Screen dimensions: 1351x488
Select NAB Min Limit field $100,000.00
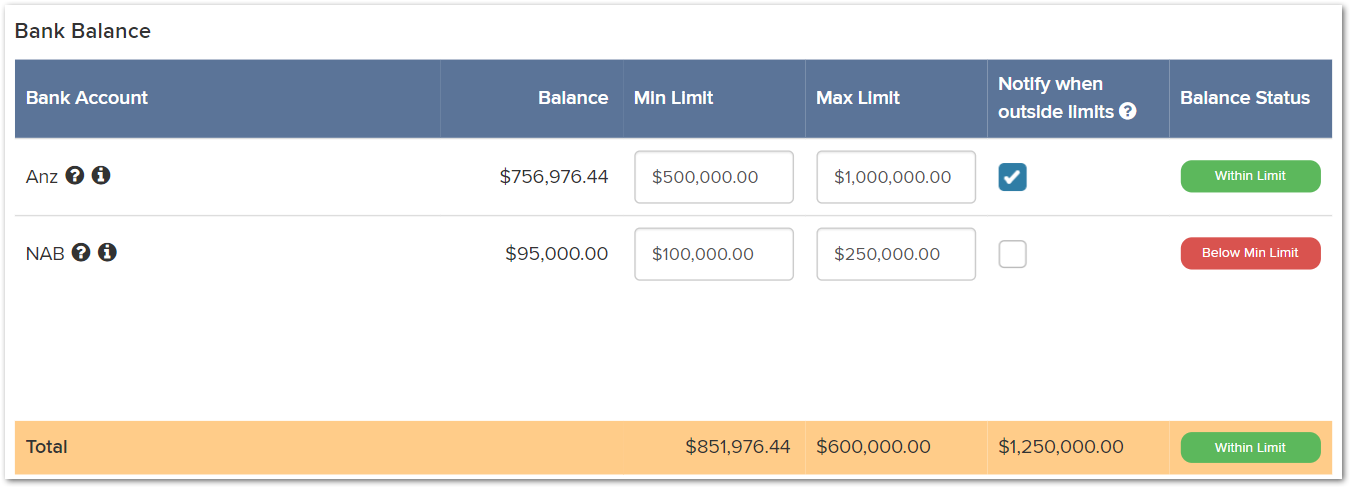(x=714, y=254)
